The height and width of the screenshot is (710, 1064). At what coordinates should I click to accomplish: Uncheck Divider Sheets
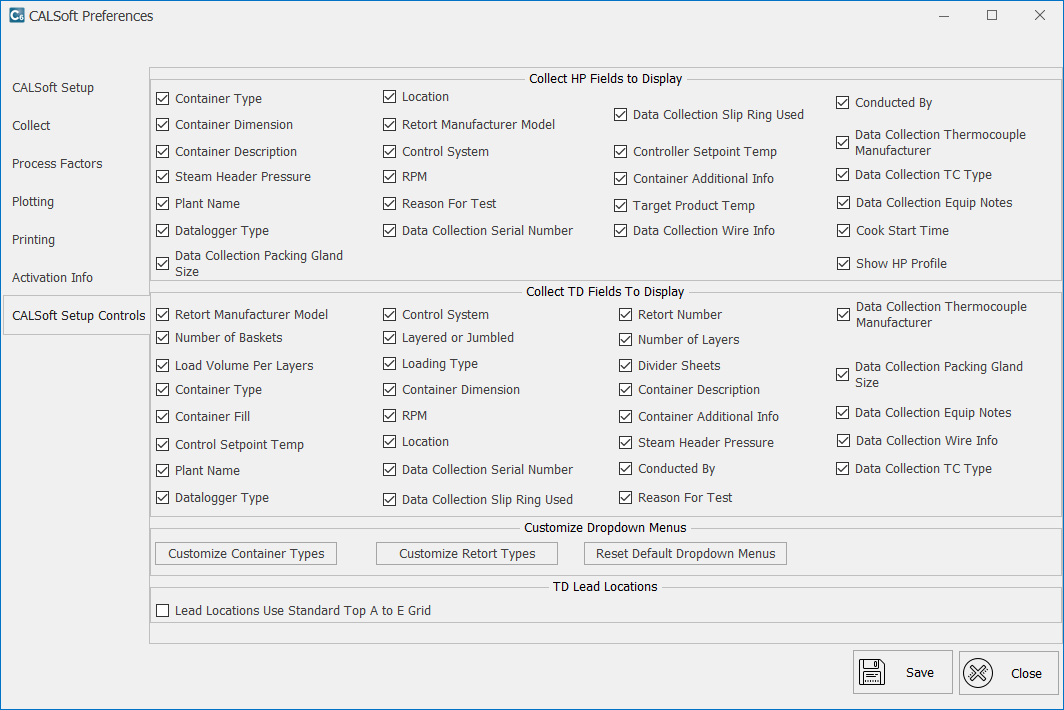[x=626, y=365]
